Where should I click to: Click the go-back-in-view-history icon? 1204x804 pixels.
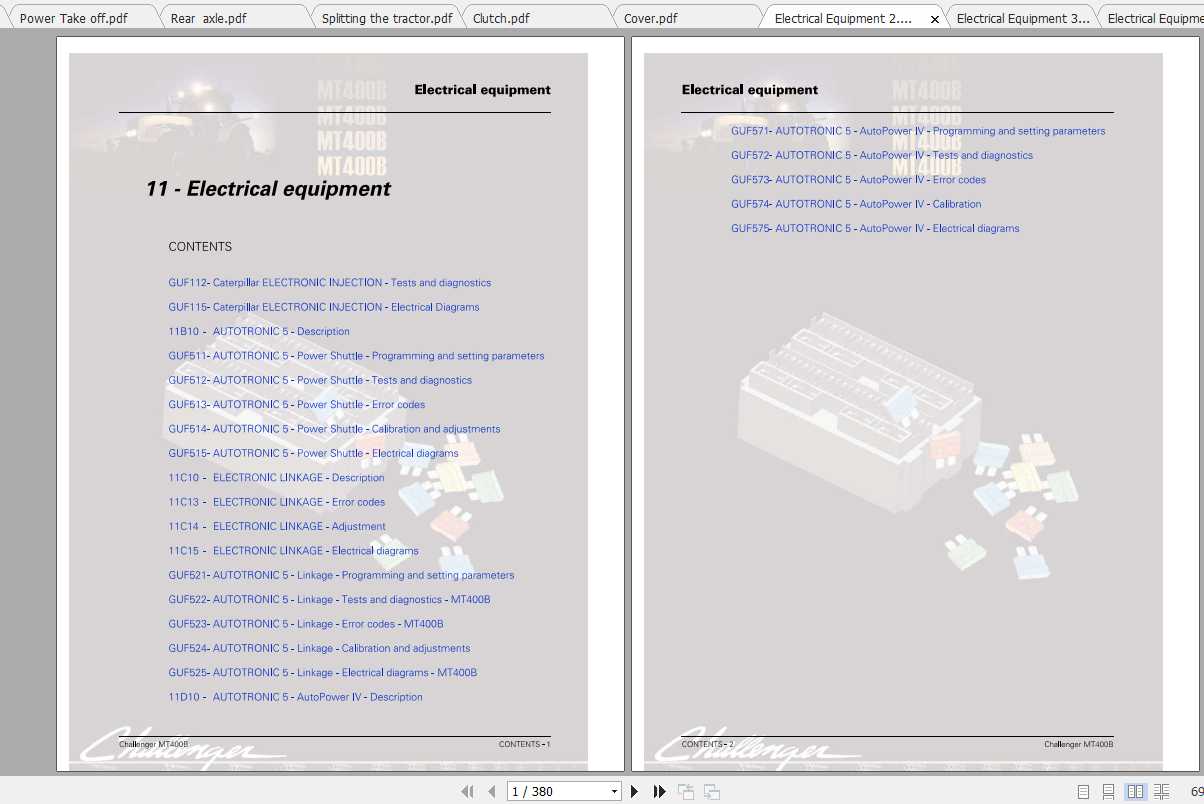tap(686, 791)
